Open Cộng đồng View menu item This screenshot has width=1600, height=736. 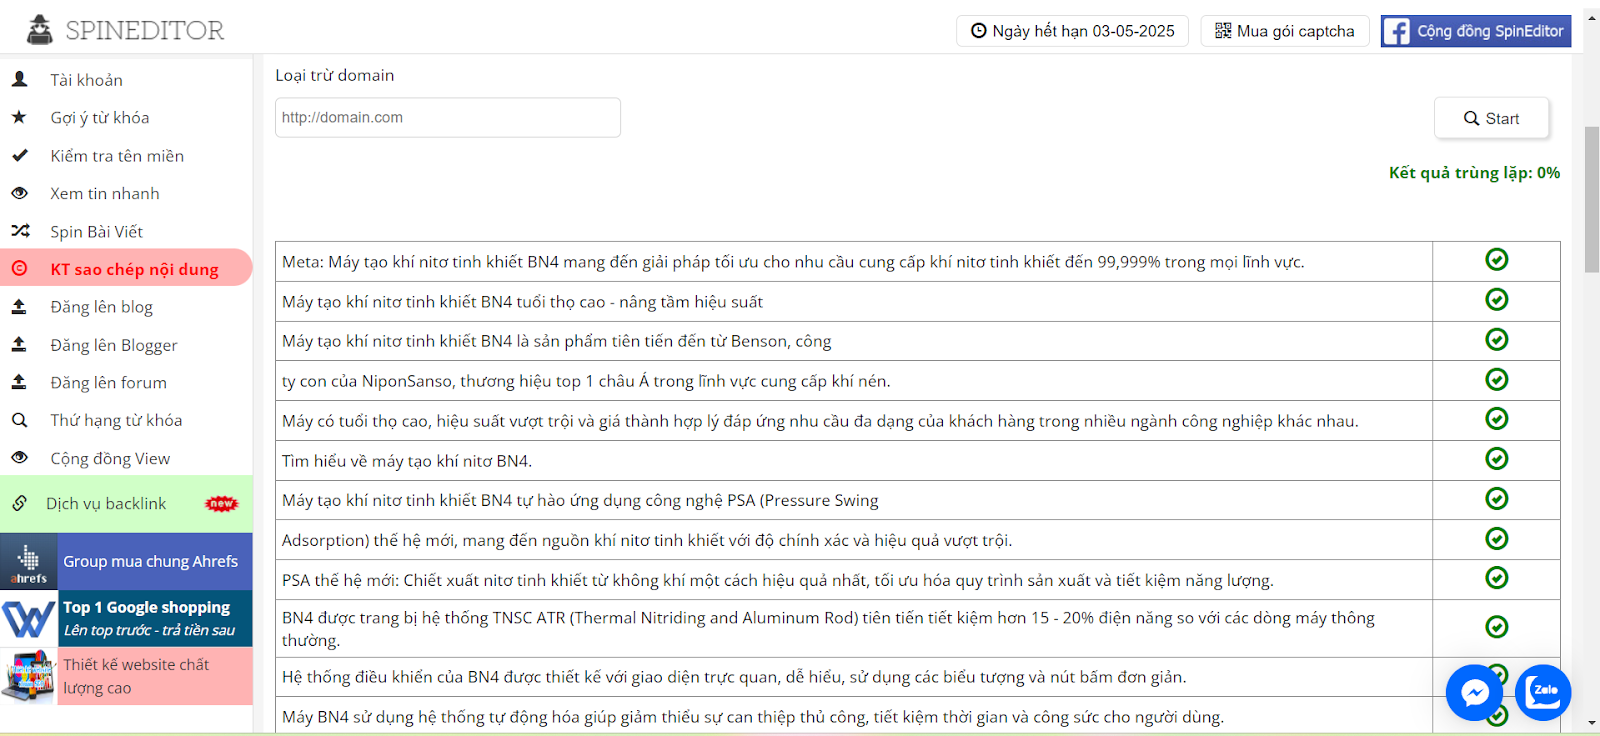tap(110, 458)
